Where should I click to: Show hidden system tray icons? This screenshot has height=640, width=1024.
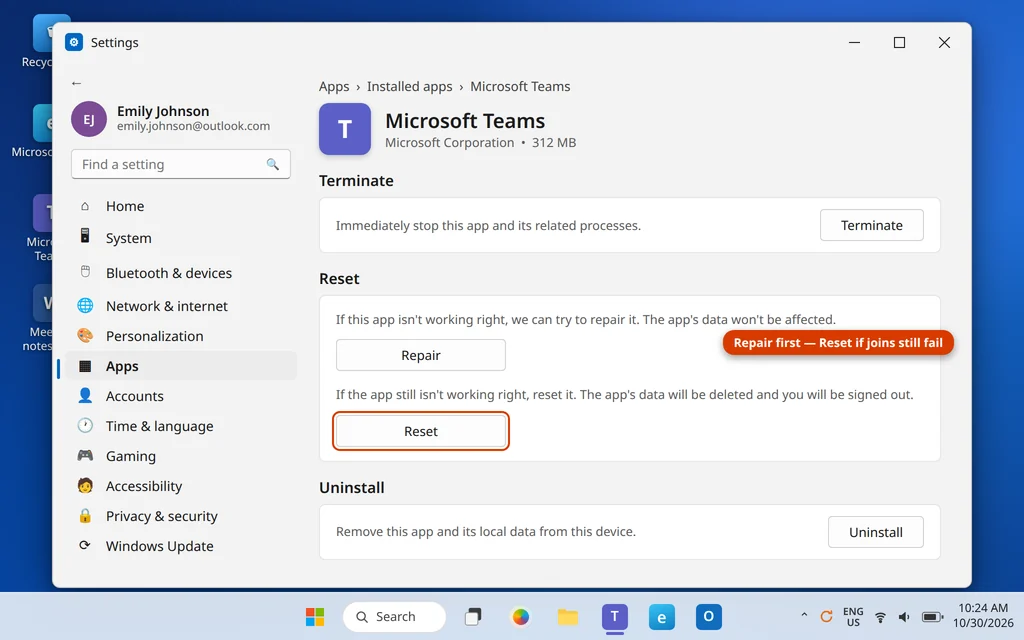point(804,615)
